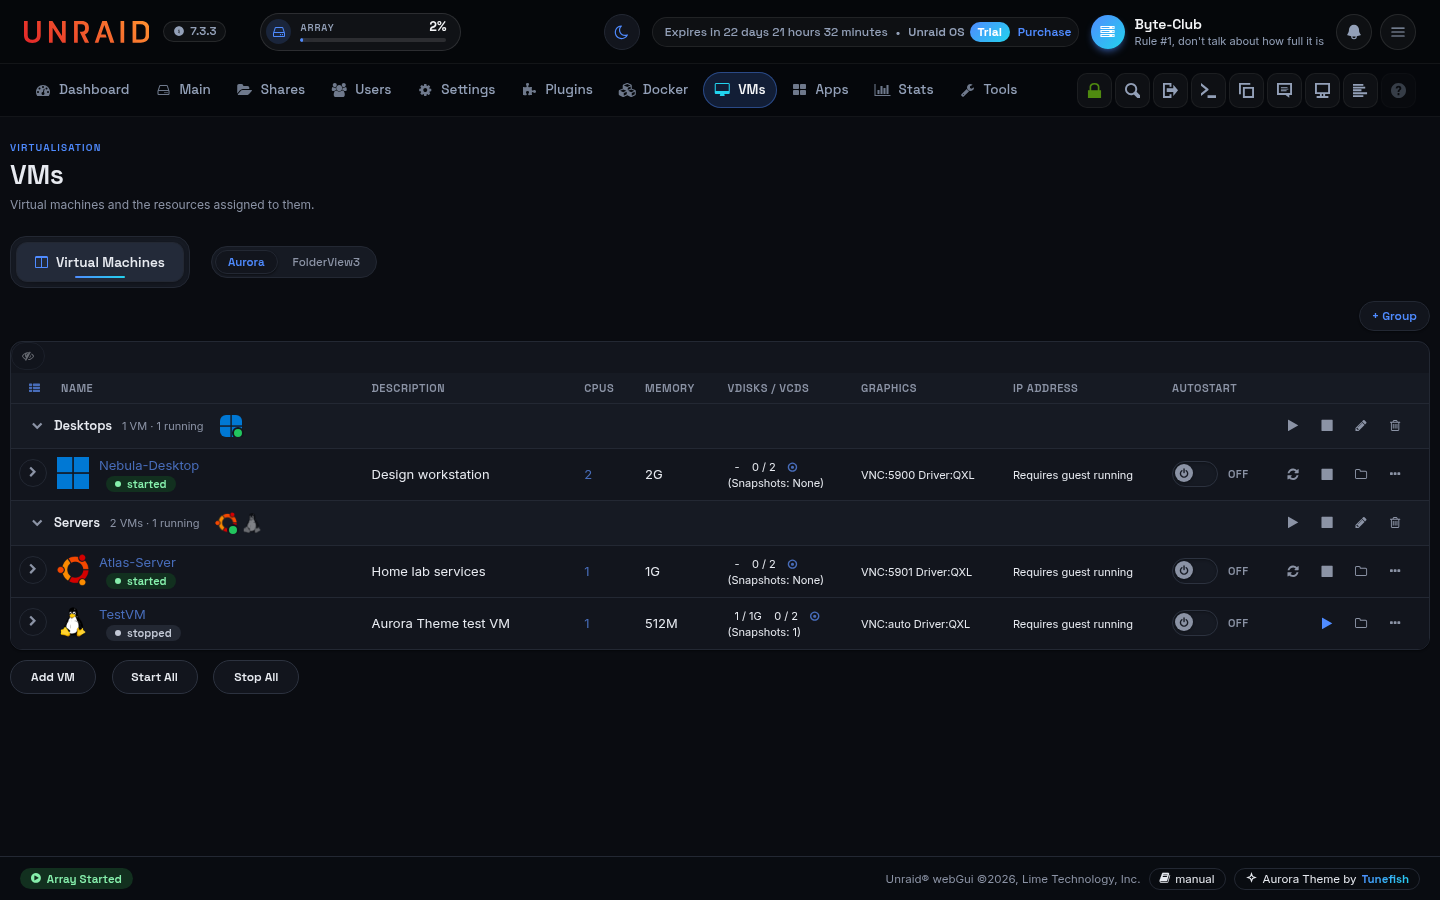Collapse the Desktops group
1440x900 pixels.
tap(37, 426)
